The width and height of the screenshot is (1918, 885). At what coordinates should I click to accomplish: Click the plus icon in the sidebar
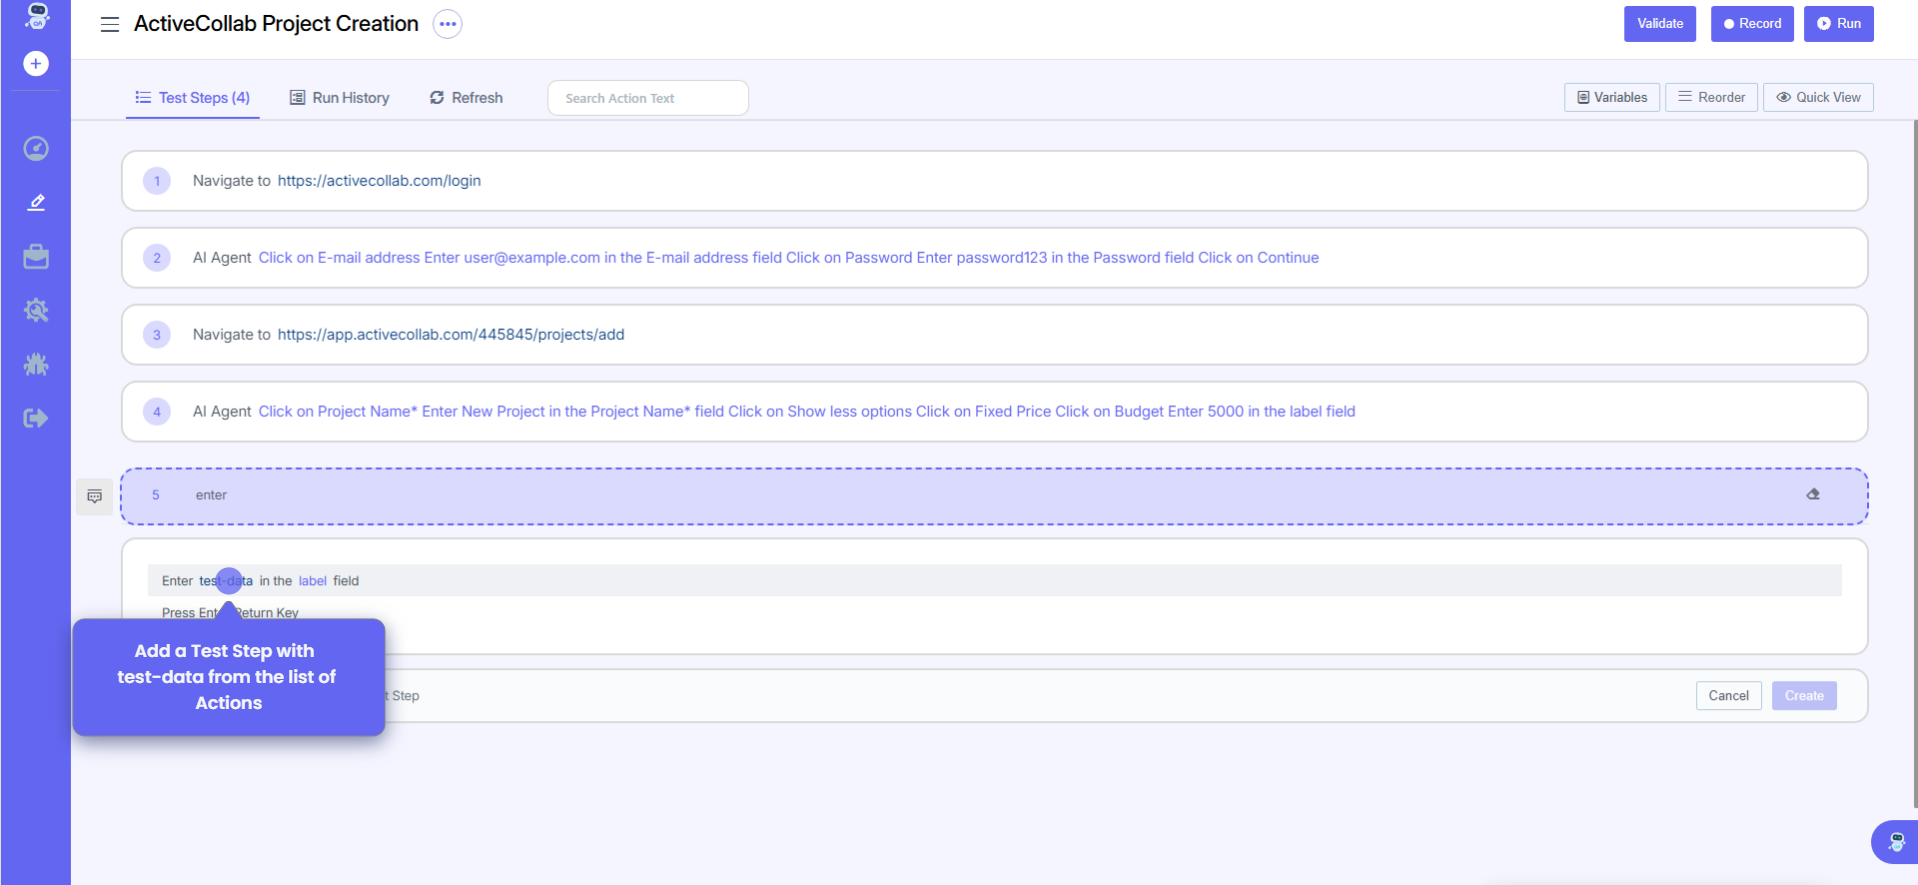tap(36, 64)
